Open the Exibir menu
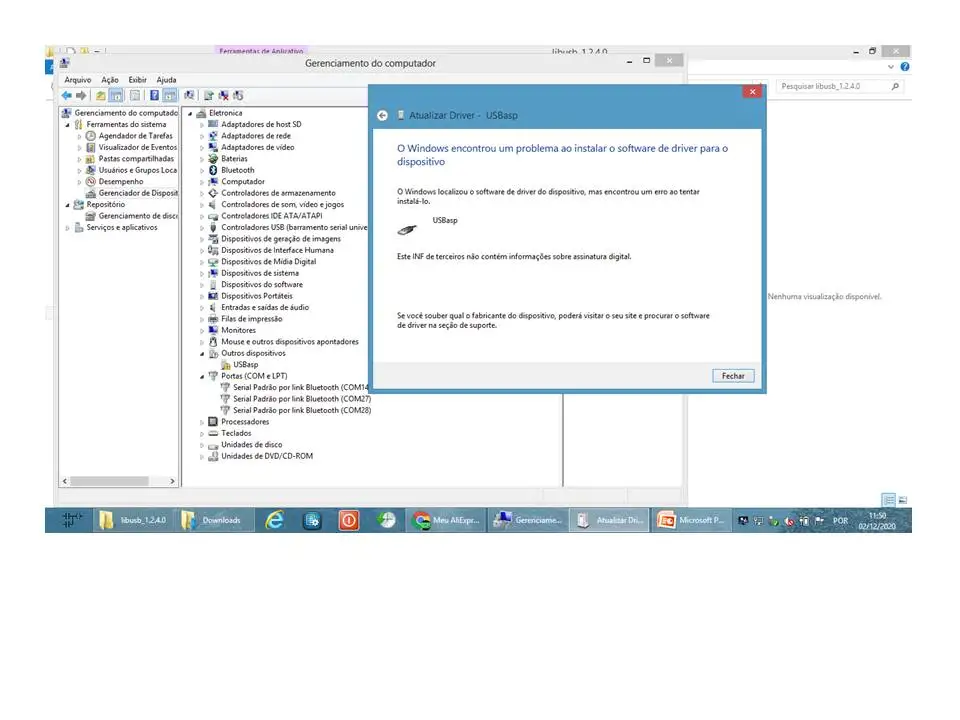960x720 pixels. [138, 80]
